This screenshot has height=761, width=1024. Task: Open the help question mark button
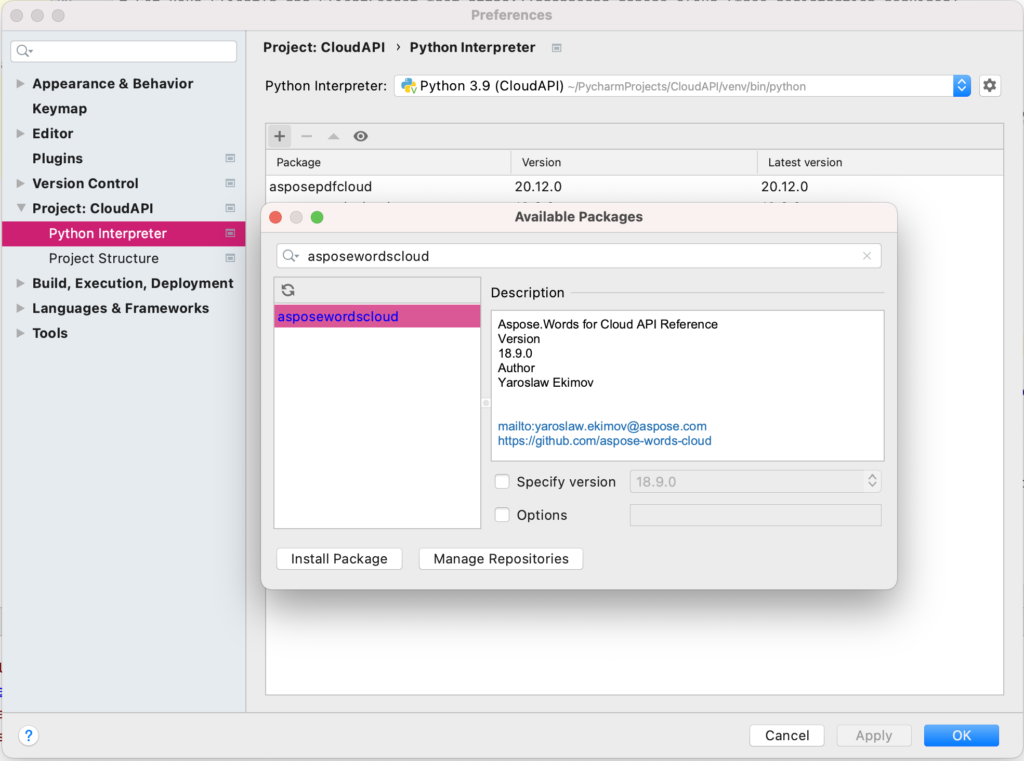click(x=29, y=736)
